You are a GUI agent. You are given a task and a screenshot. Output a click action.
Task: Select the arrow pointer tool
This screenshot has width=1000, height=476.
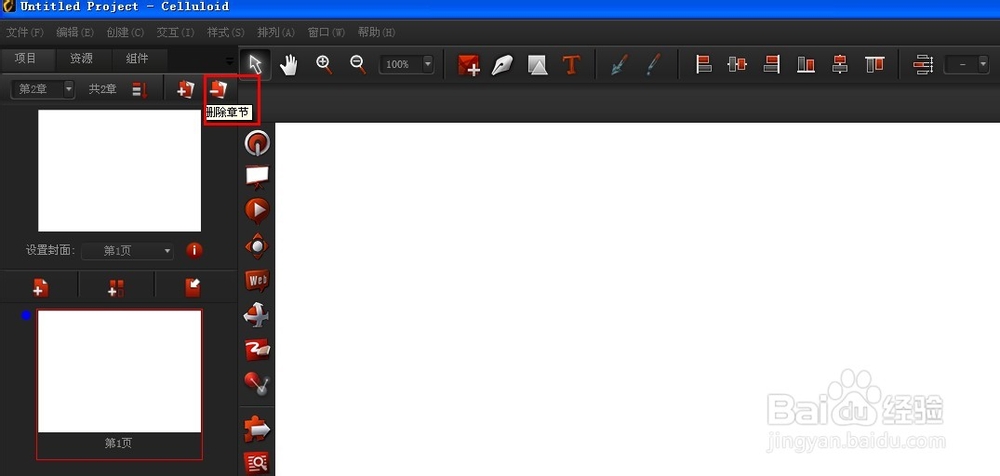pos(256,64)
